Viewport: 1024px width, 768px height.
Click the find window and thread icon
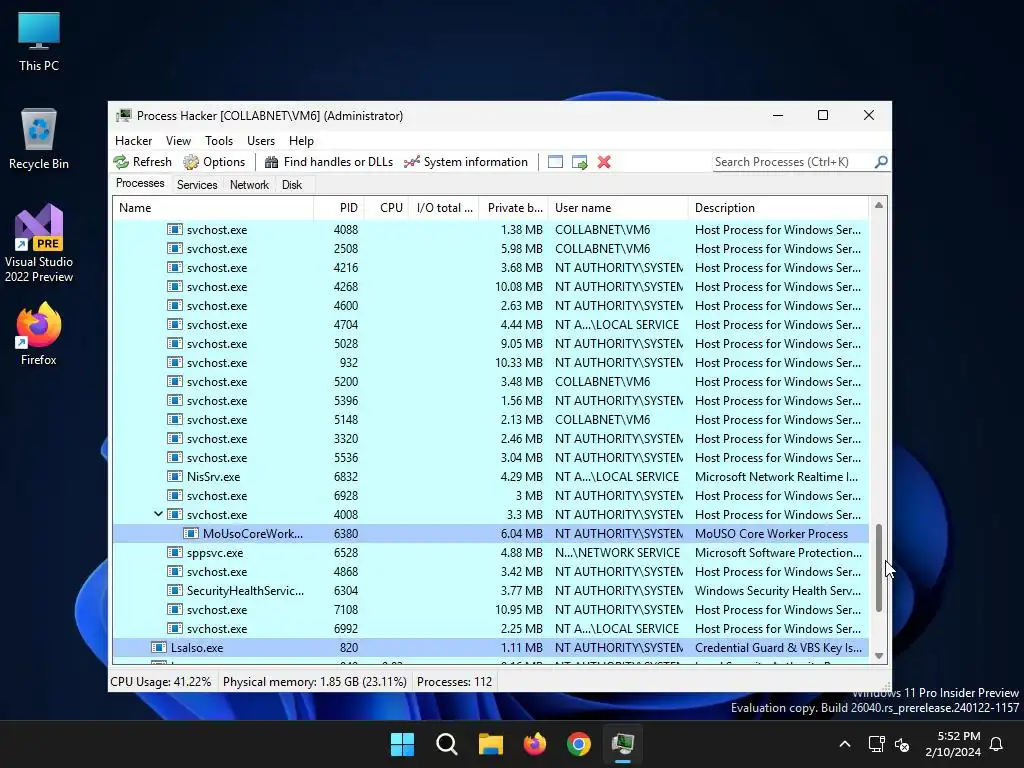pyautogui.click(x=579, y=162)
